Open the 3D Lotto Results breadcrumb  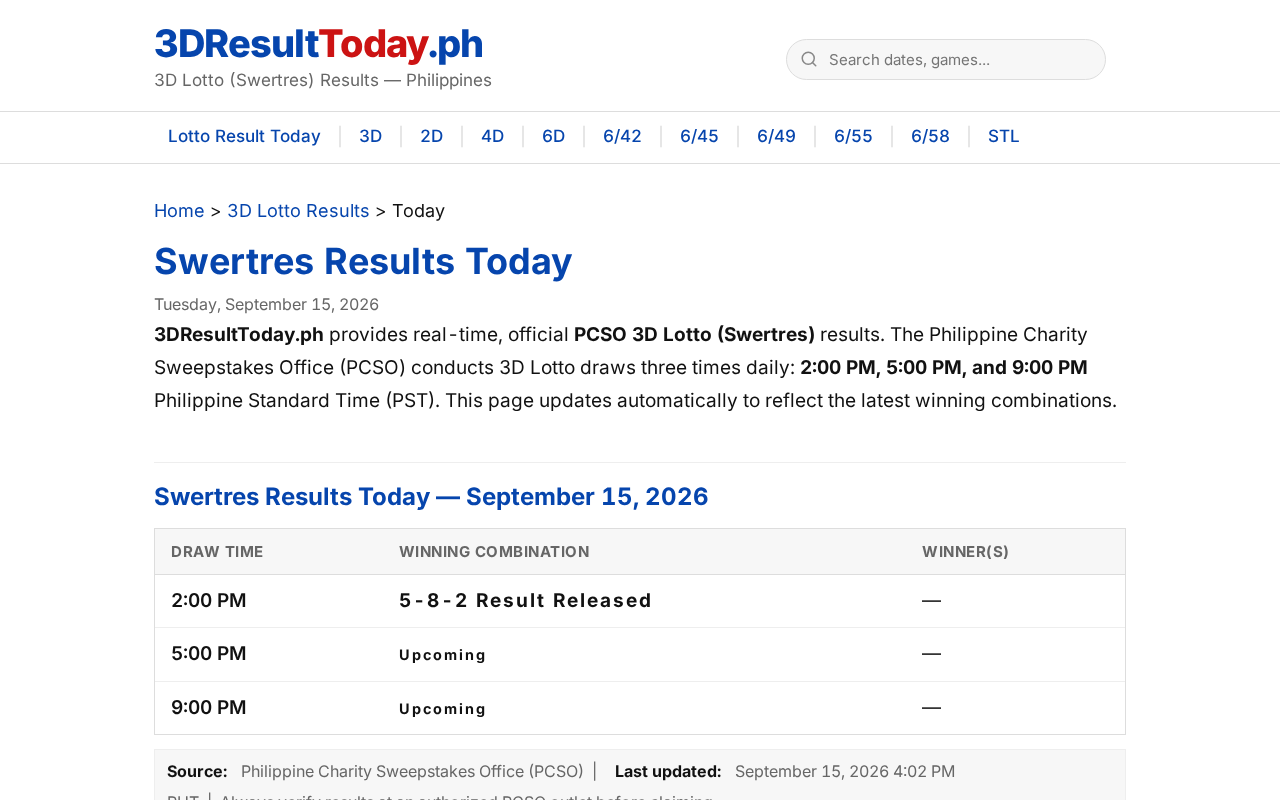click(x=298, y=211)
